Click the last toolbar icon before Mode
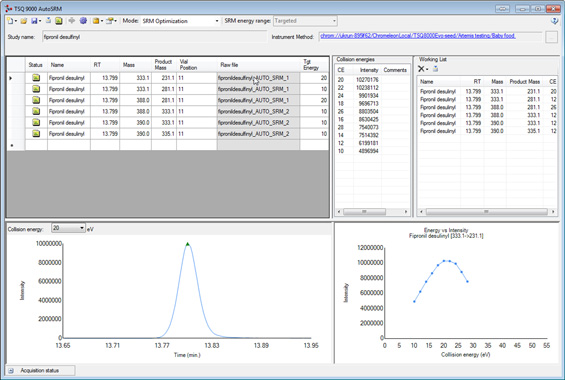565x380 pixels. [x=110, y=21]
